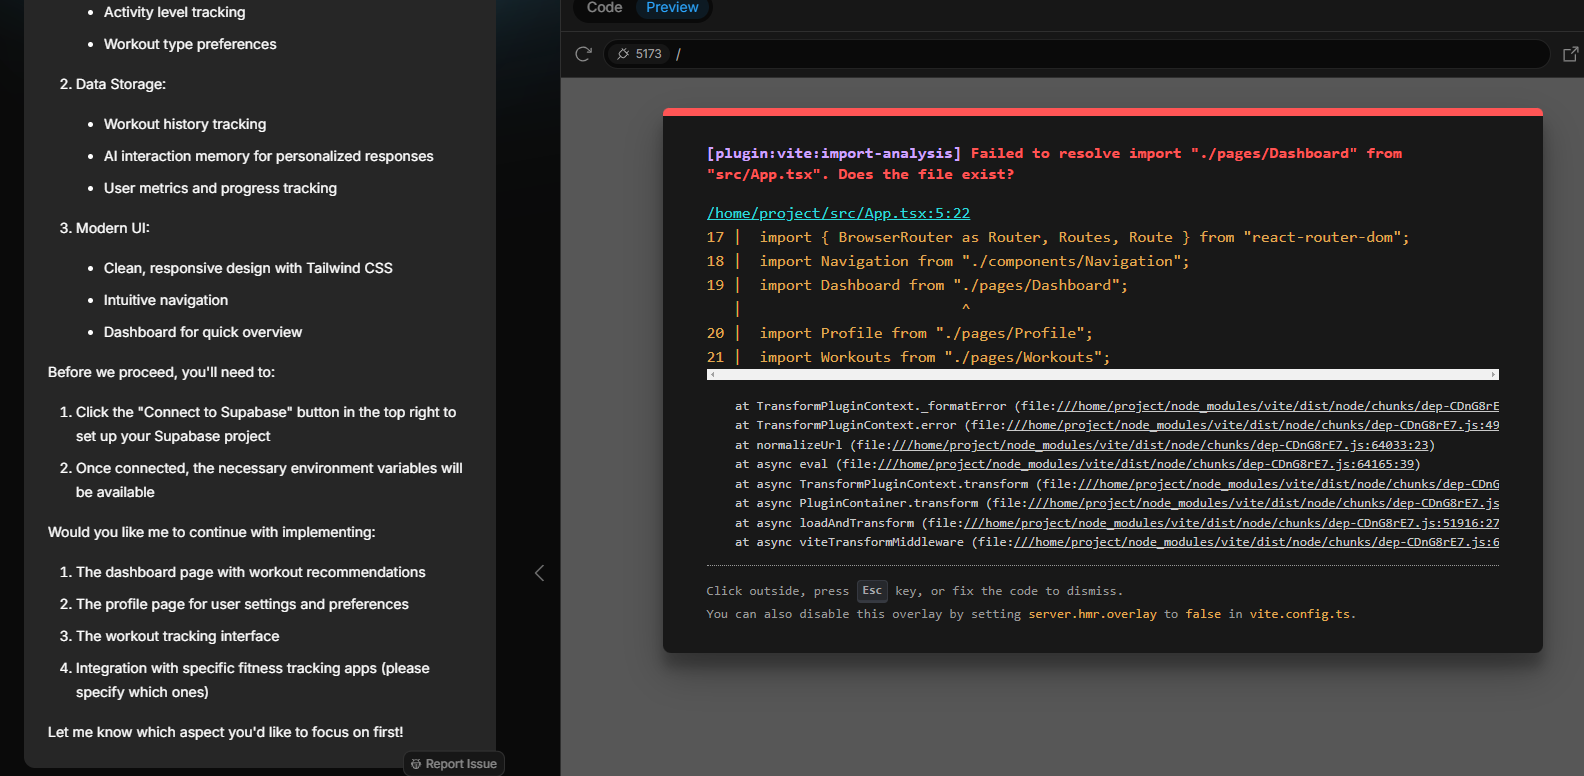Image resolution: width=1584 pixels, height=776 pixels.
Task: Click 'Integration with specific fitness tracking apps' item
Action: [x=253, y=680]
